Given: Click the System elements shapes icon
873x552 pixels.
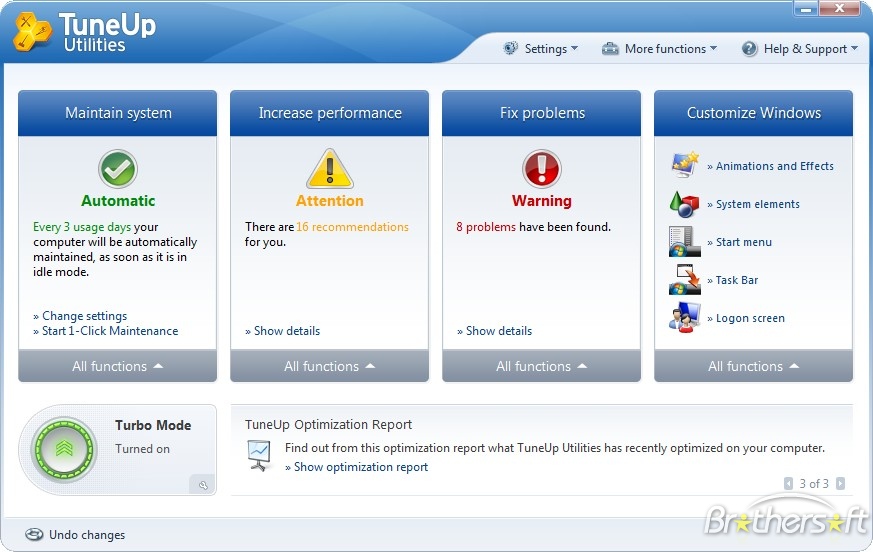Looking at the screenshot, I should click(684, 204).
